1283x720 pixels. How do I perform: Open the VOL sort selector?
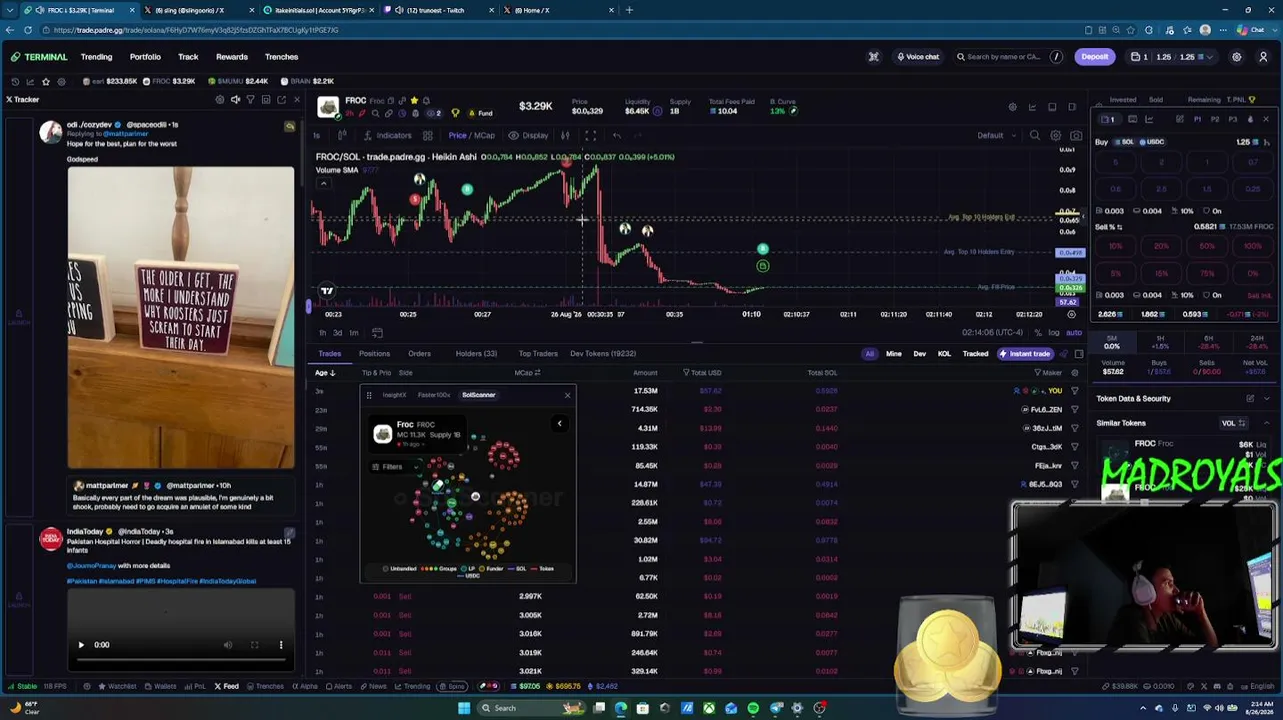(x=1233, y=423)
